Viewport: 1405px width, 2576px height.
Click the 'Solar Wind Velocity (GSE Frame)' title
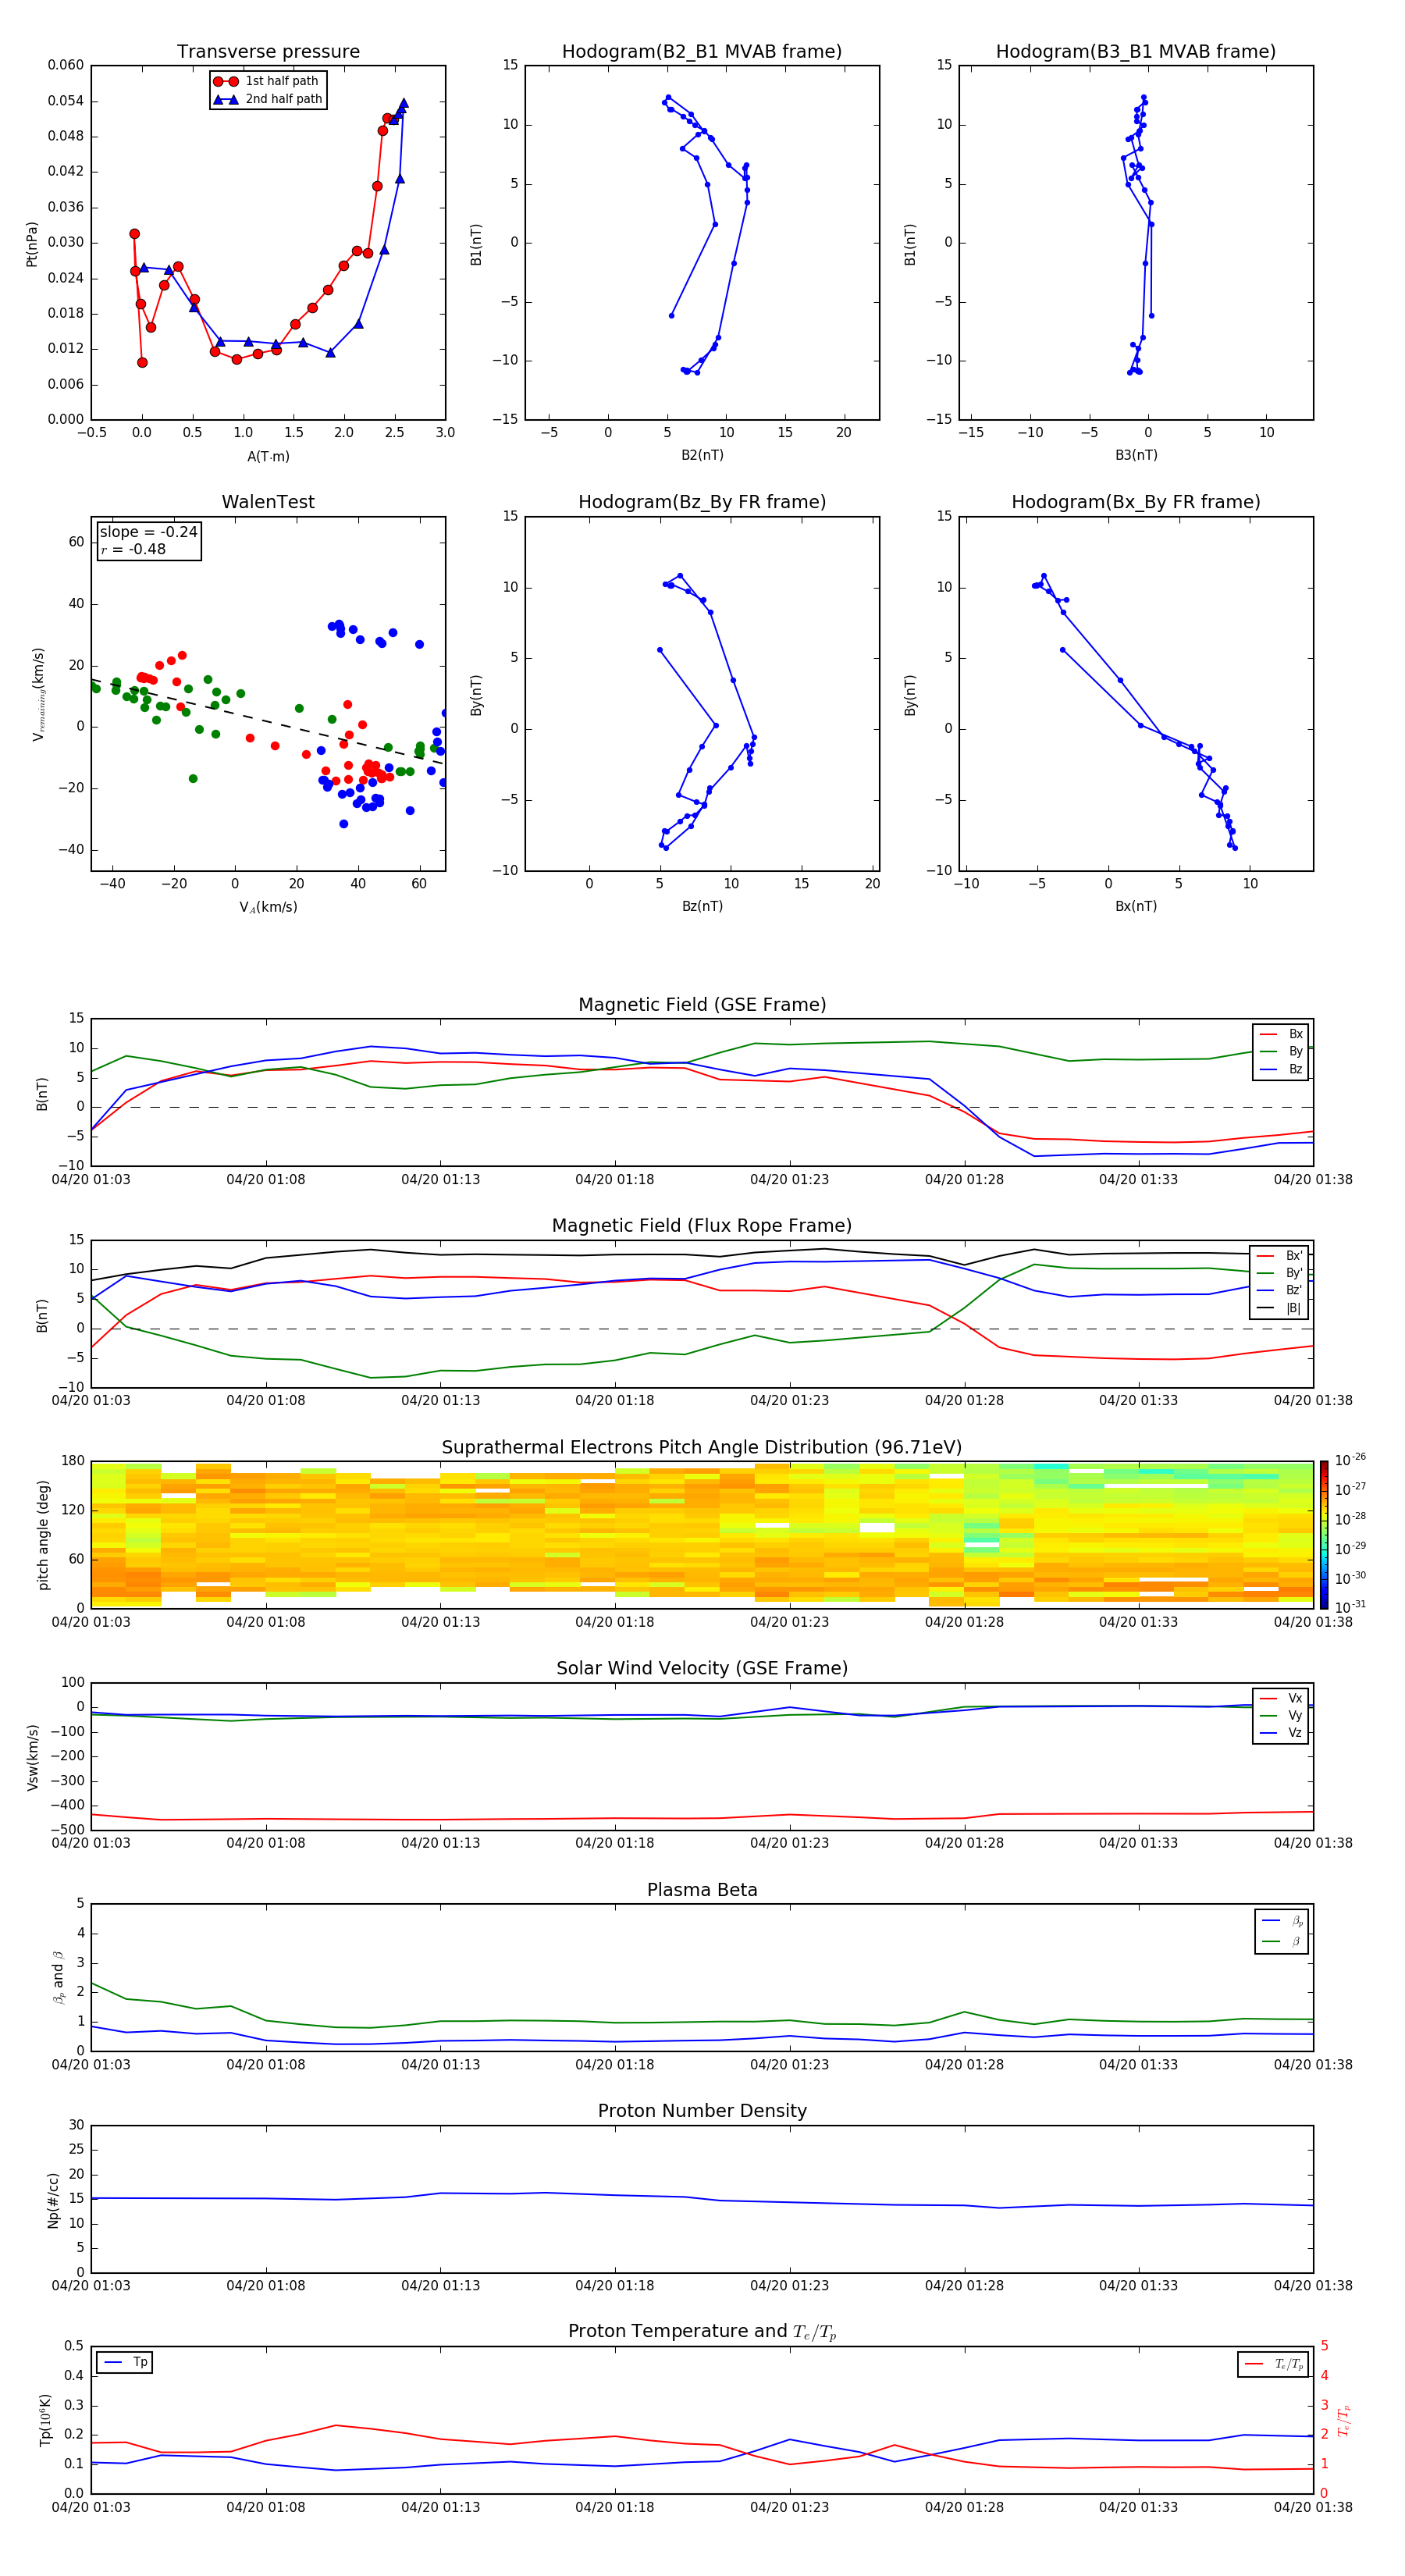(x=702, y=1669)
